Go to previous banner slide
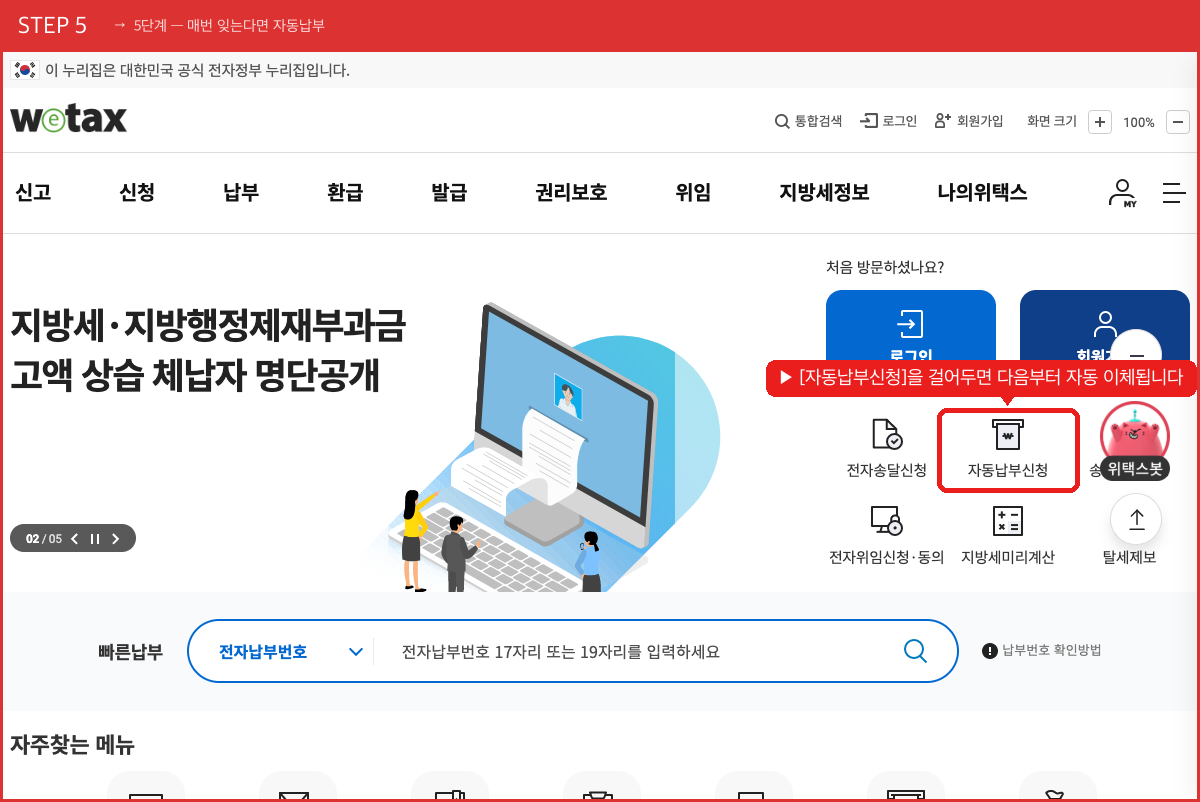Viewport: 1200px width, 802px height. coord(75,539)
